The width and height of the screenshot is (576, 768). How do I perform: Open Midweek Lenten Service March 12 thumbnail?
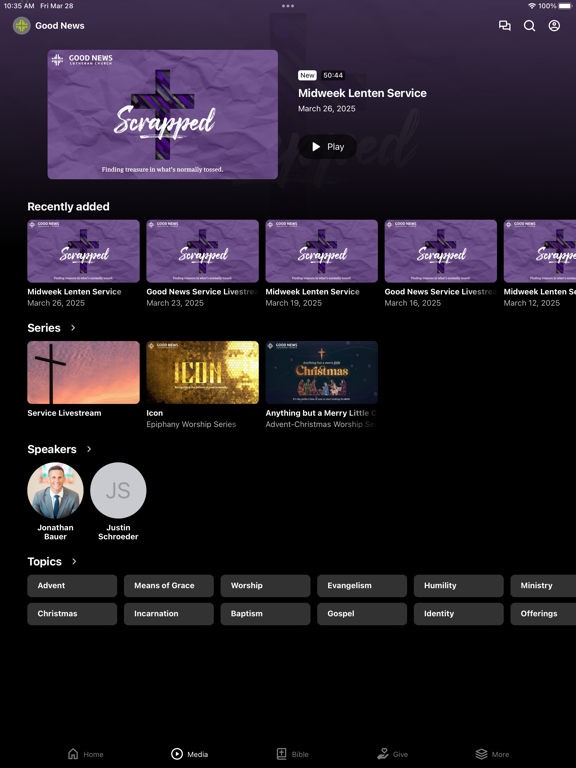(540, 251)
